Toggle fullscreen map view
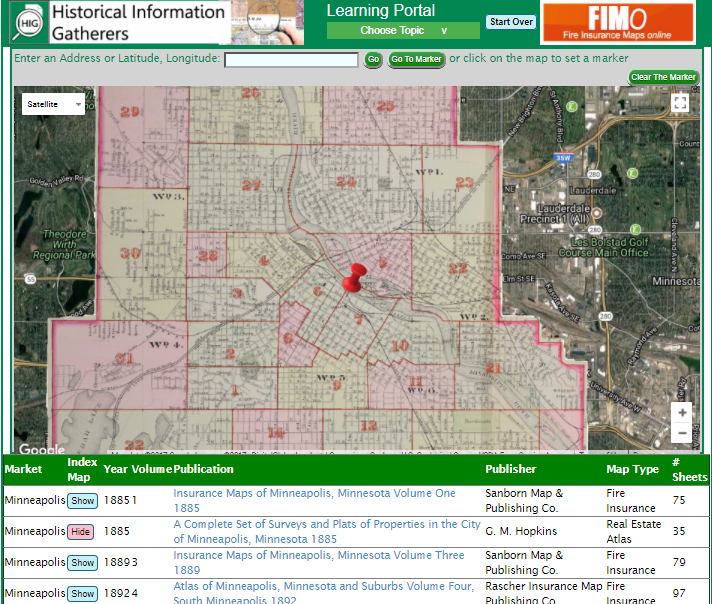 click(x=680, y=103)
